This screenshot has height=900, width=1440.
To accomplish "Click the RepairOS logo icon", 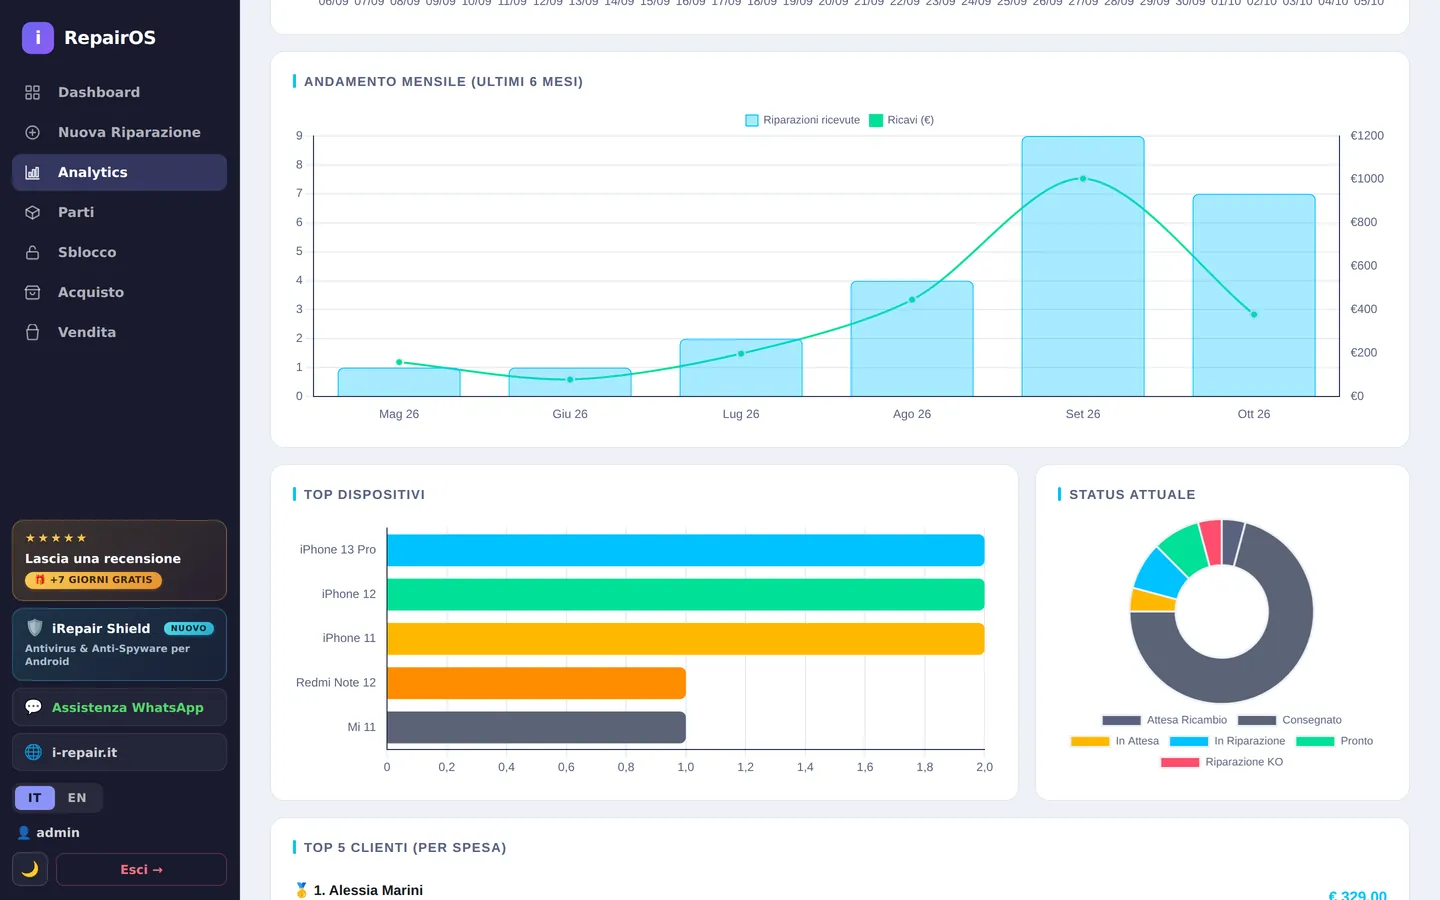I will (38, 38).
